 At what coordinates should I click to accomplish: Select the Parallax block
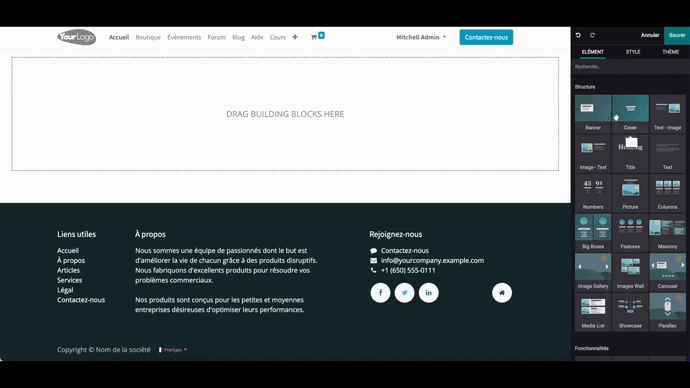668,311
